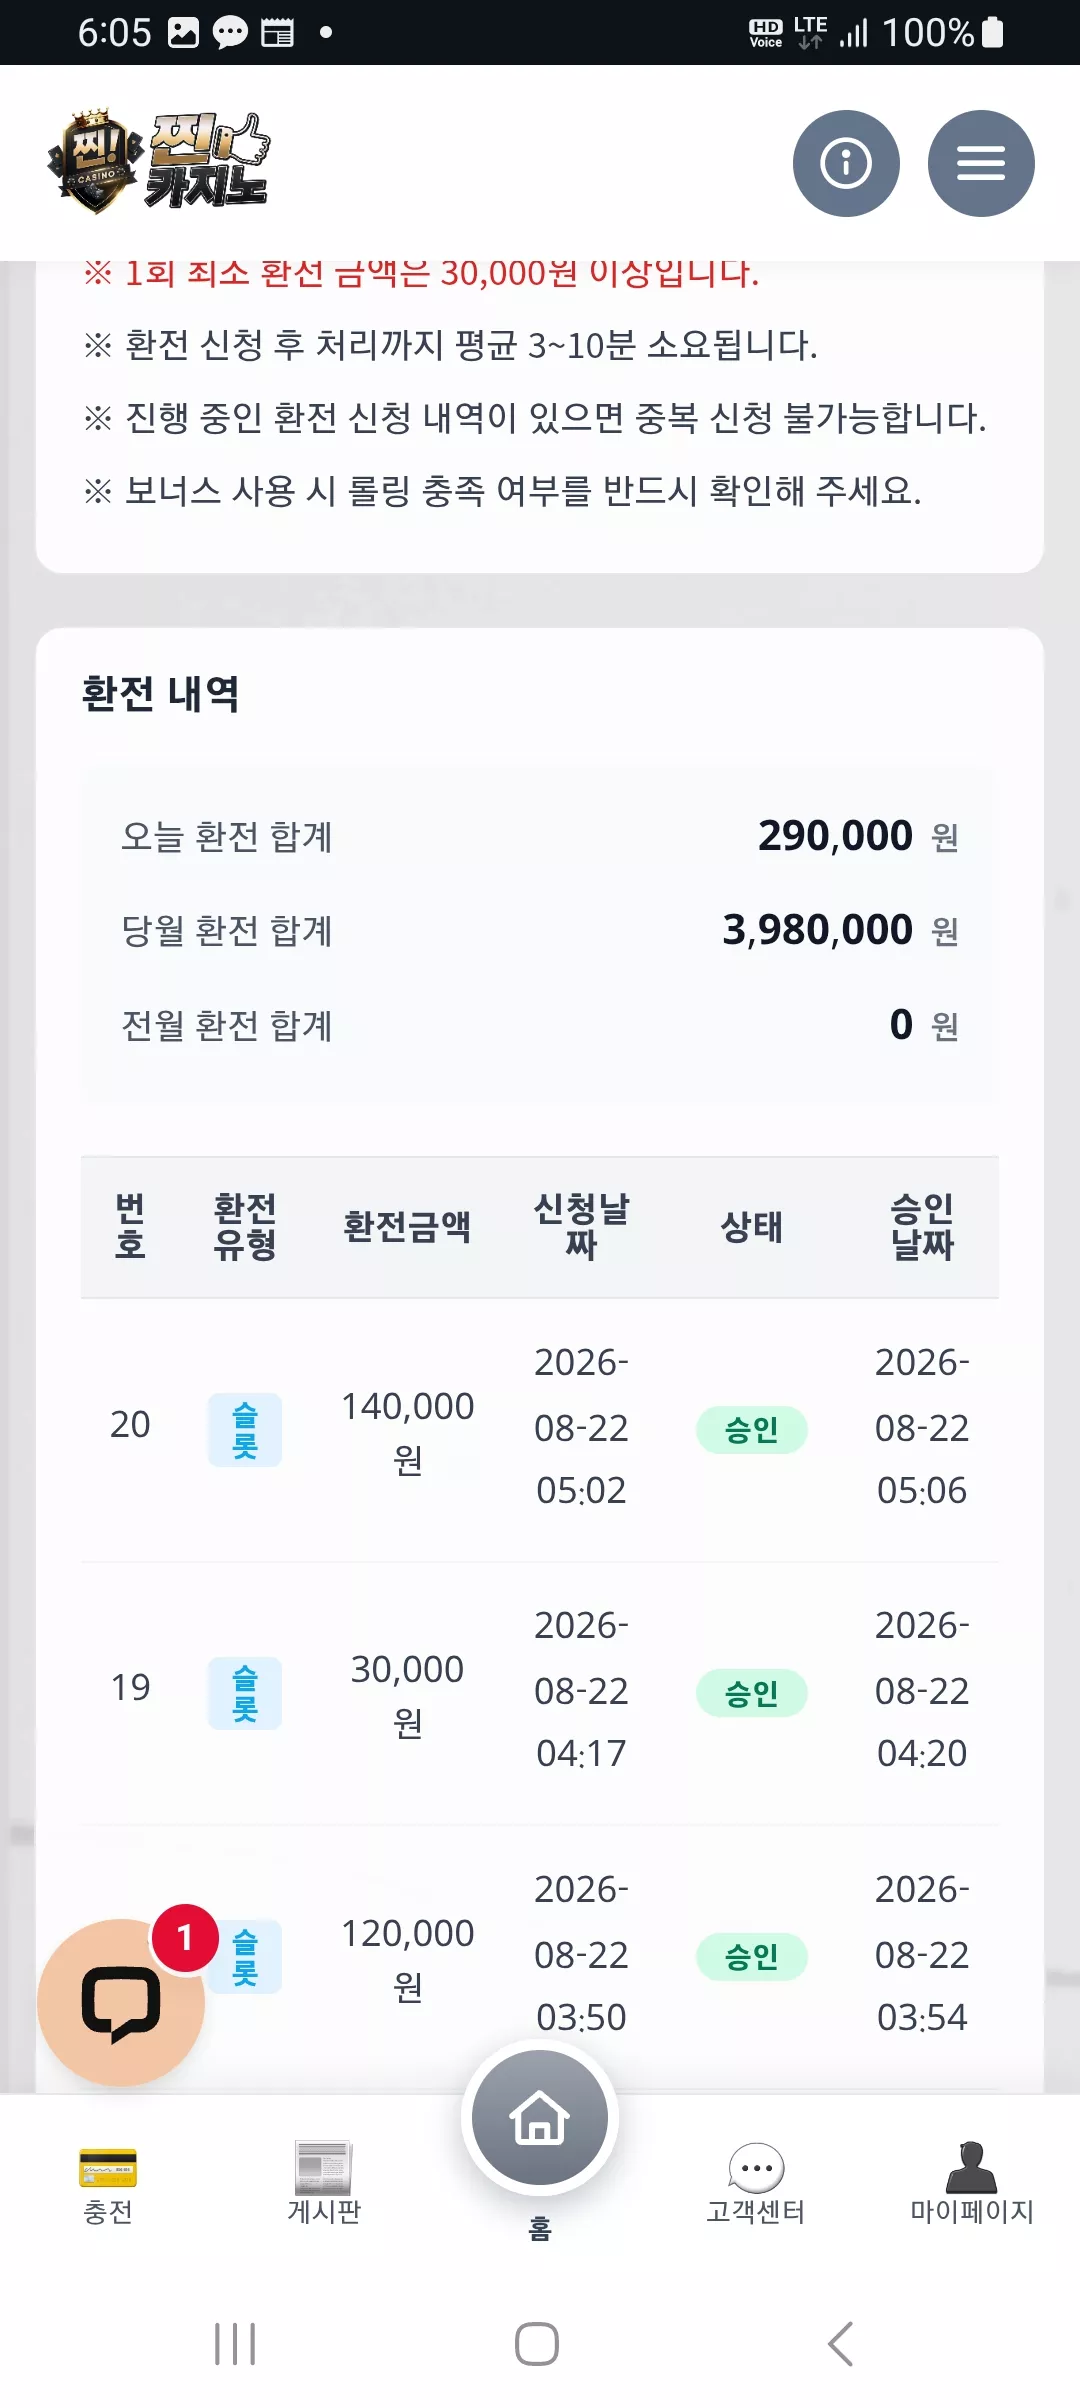
Task: Open 게시판 newspaper tab
Action: click(x=324, y=2184)
